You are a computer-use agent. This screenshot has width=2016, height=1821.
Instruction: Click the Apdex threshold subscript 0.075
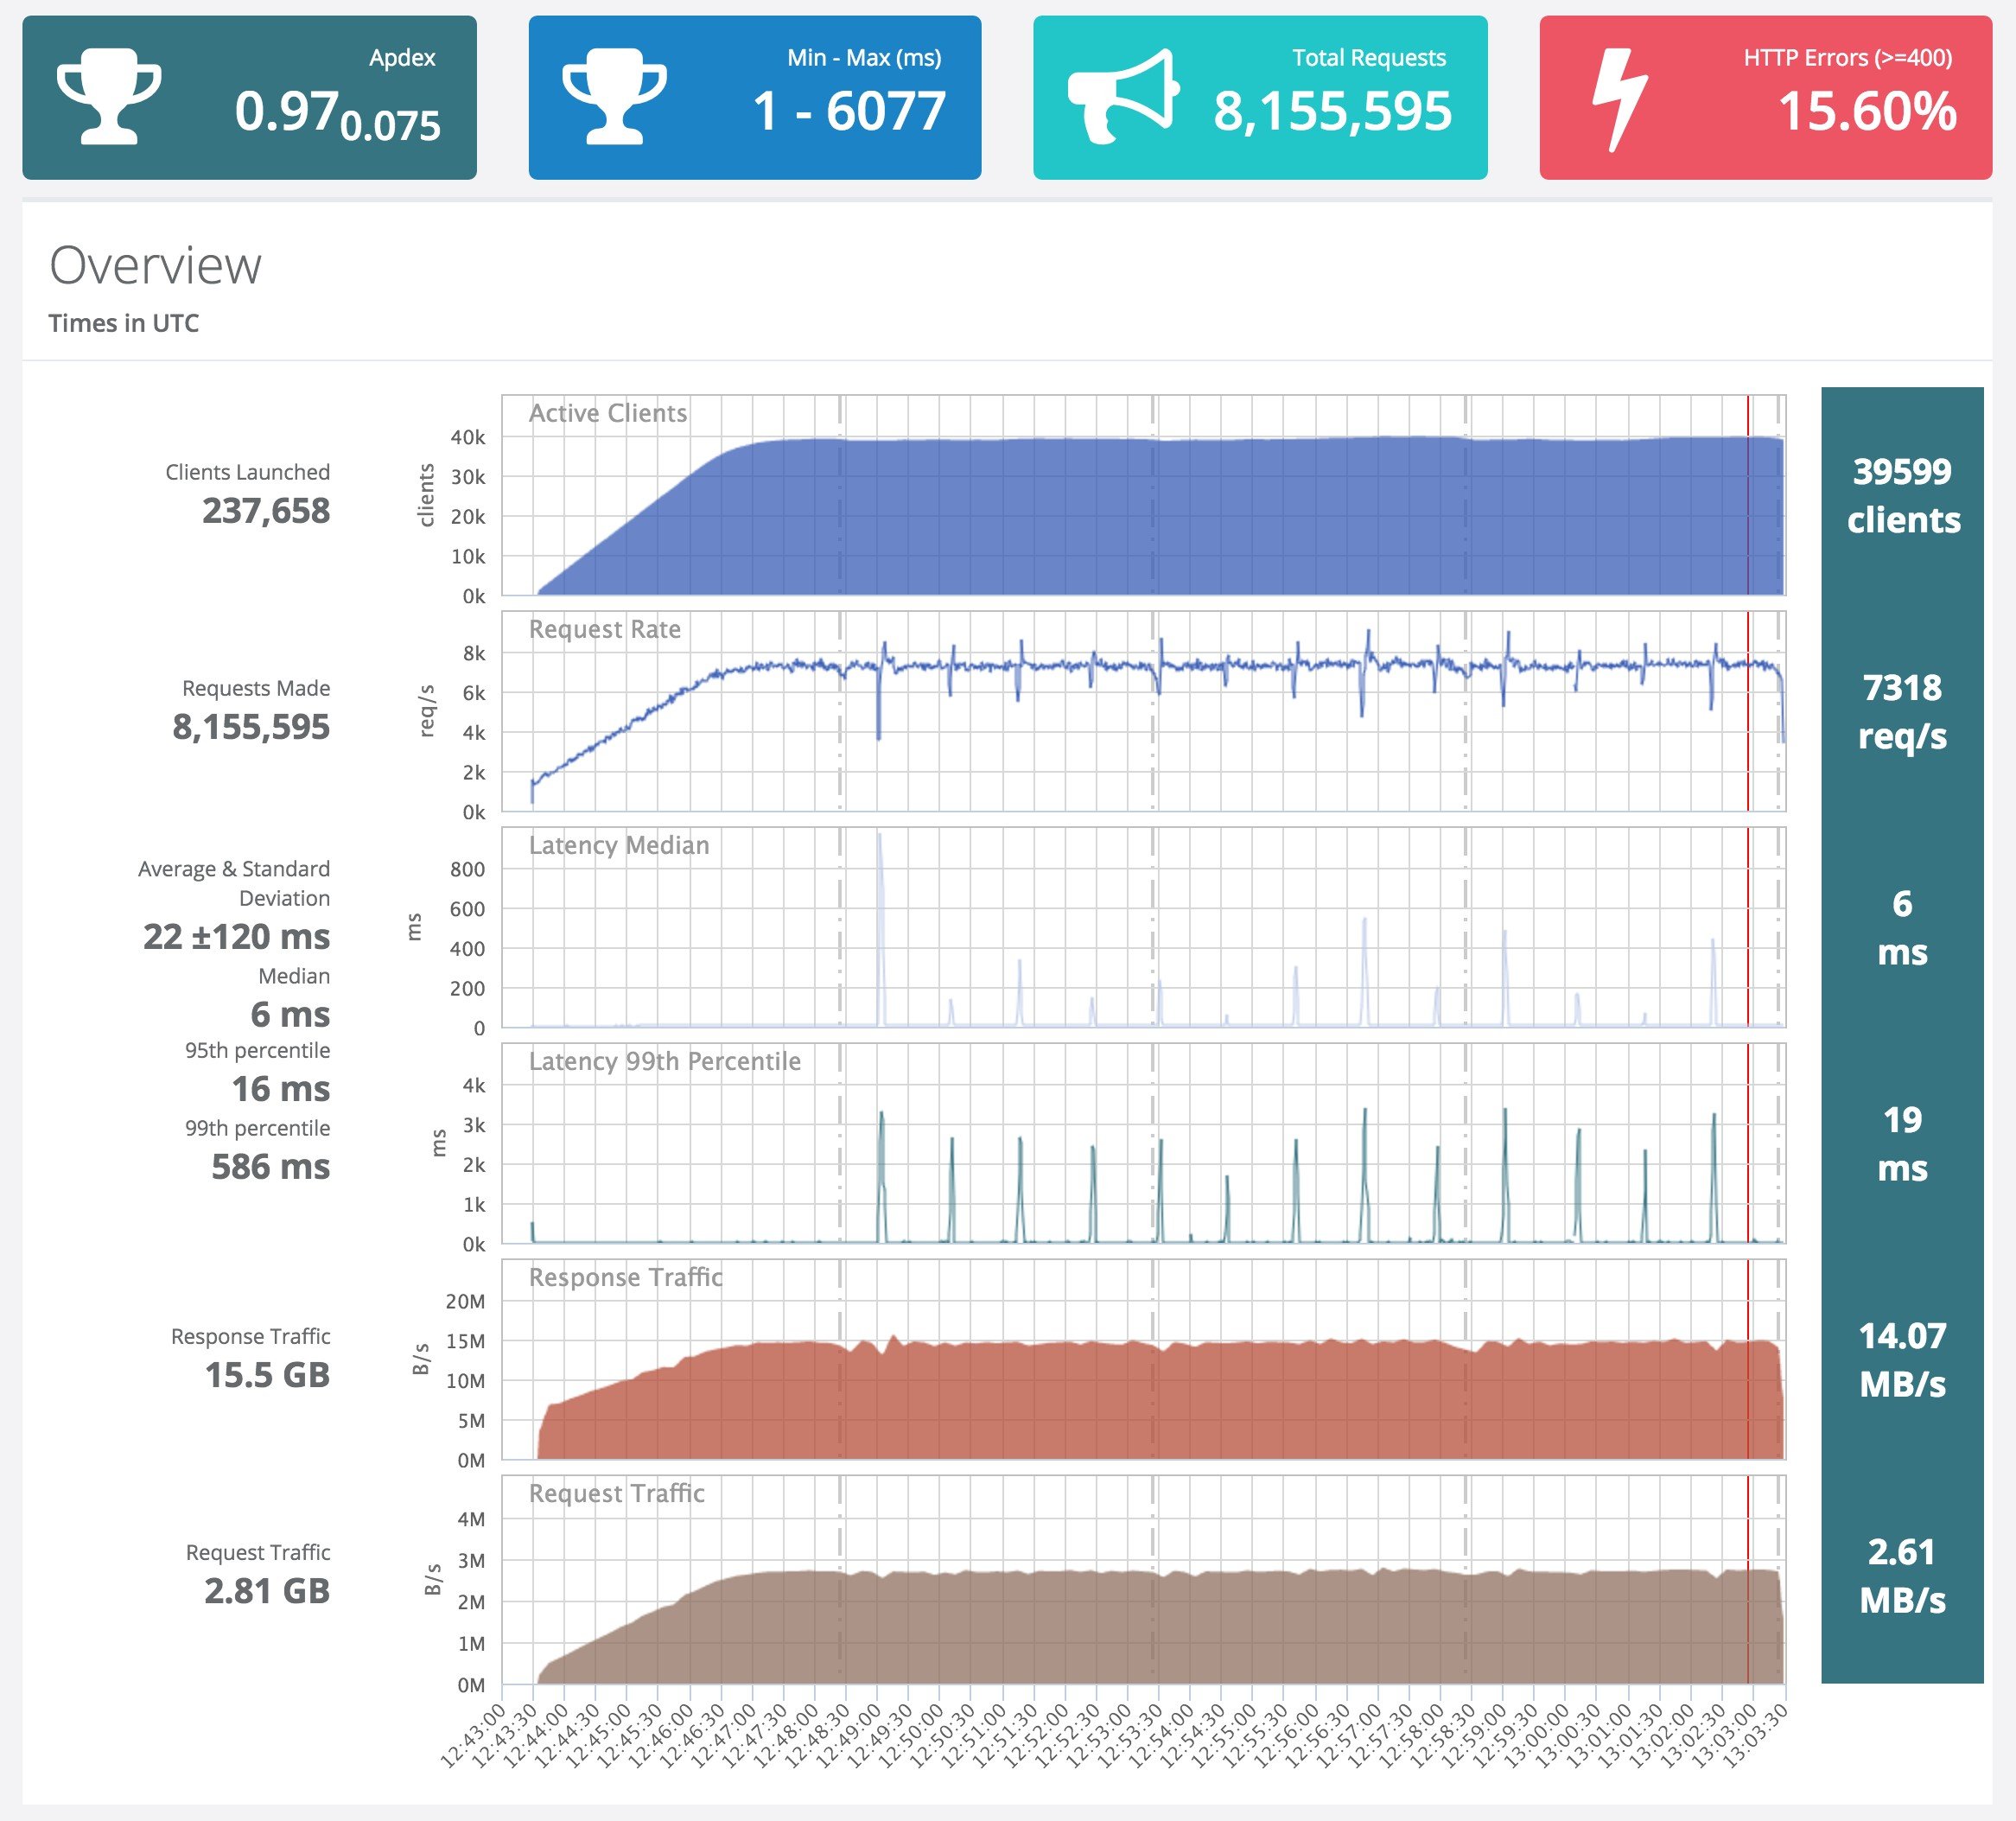(390, 126)
